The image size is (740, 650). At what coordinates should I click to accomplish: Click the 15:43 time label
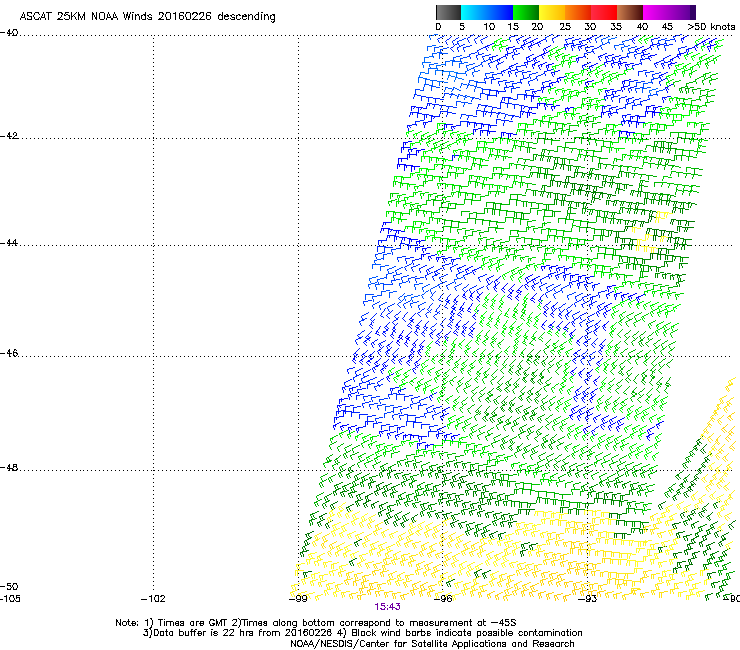[x=387, y=607]
